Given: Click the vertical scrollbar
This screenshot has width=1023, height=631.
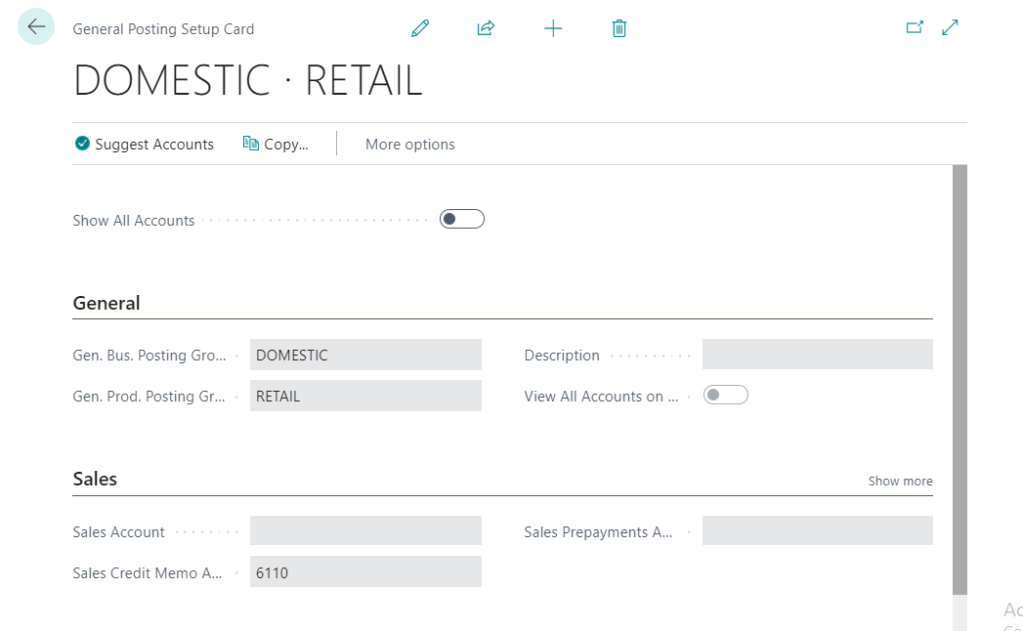Looking at the screenshot, I should click(x=960, y=380).
